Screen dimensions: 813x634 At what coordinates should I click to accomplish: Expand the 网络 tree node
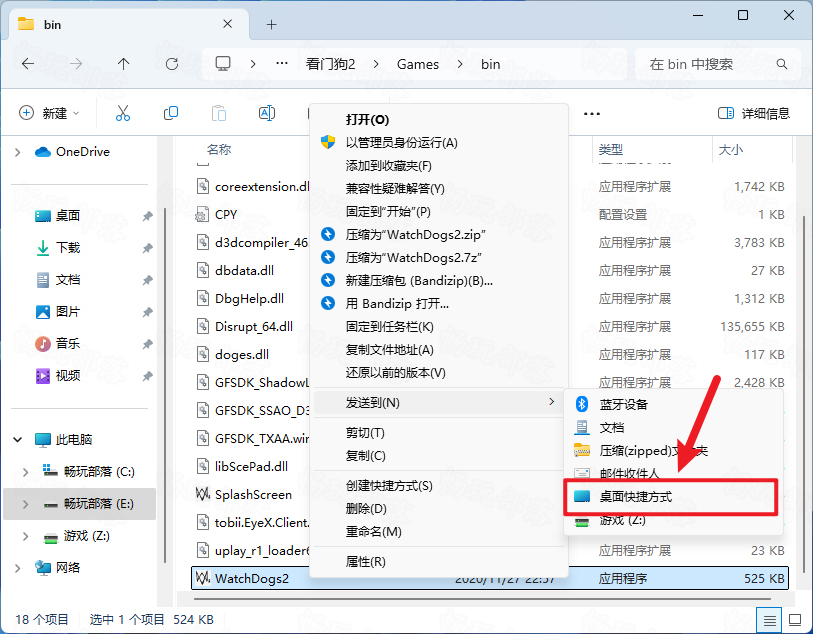(x=18, y=568)
